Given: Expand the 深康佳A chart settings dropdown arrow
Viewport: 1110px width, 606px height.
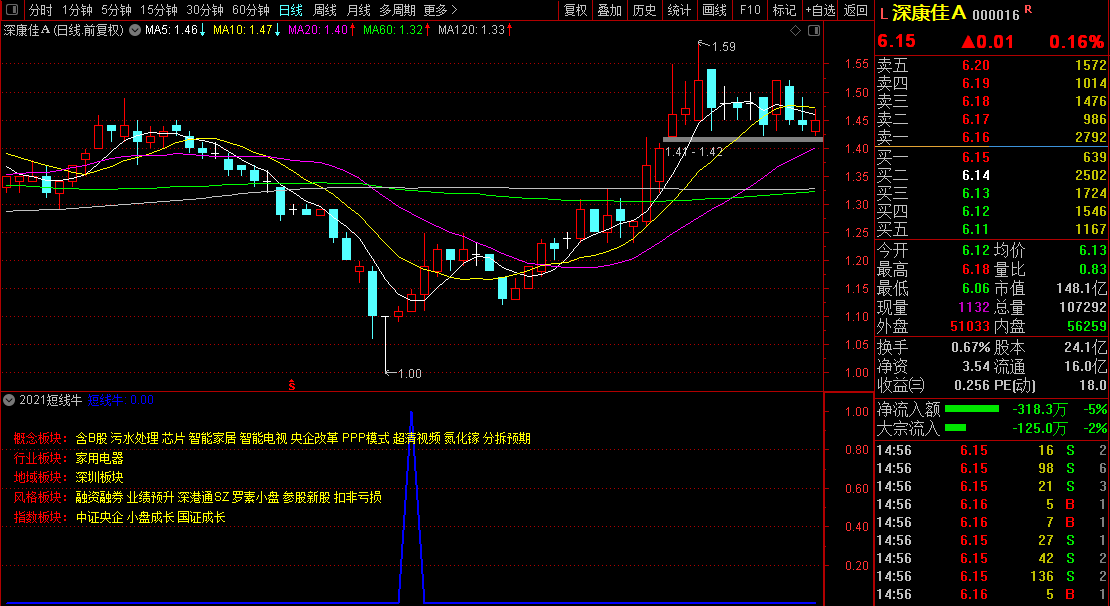Looking at the screenshot, I should pos(135,30).
